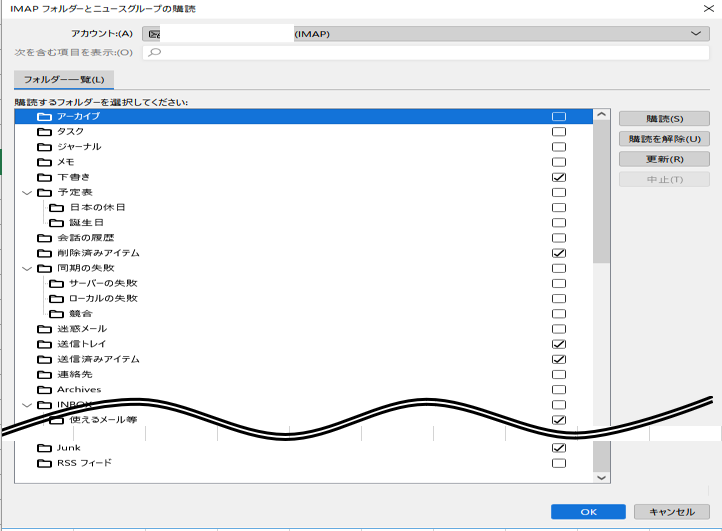This screenshot has width=722, height=531.
Task: Collapse the 同期の失敗 folder tree
Action: 26,269
